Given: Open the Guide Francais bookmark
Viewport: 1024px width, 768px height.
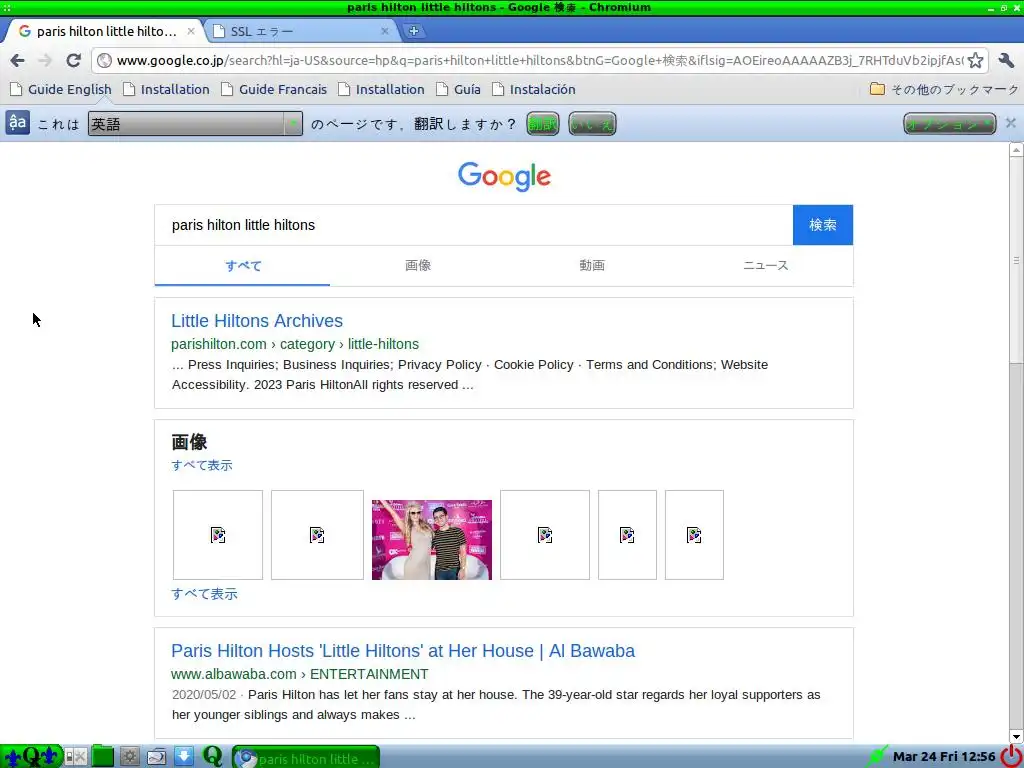Looking at the screenshot, I should 274,89.
